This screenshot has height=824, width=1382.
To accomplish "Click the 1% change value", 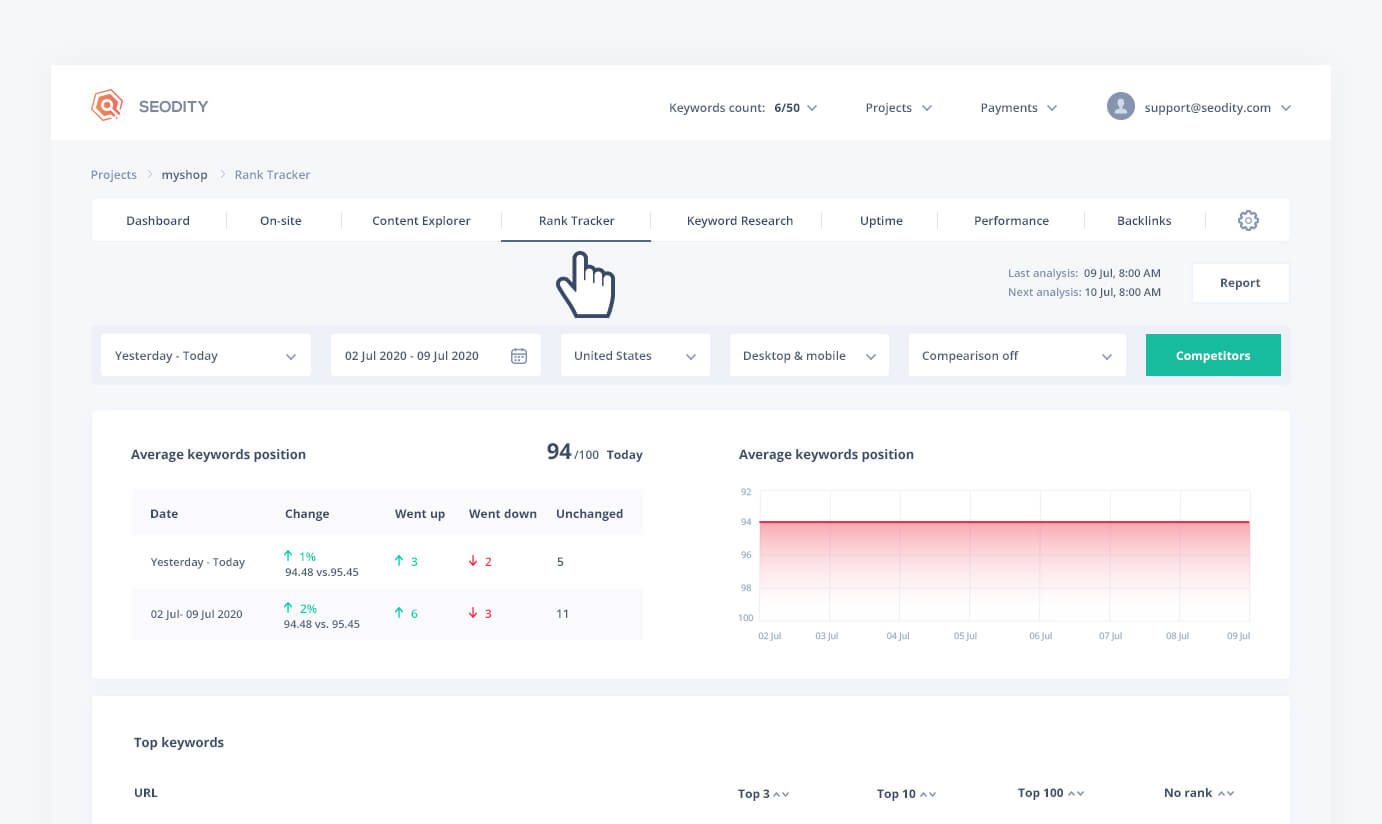I will (x=308, y=556).
